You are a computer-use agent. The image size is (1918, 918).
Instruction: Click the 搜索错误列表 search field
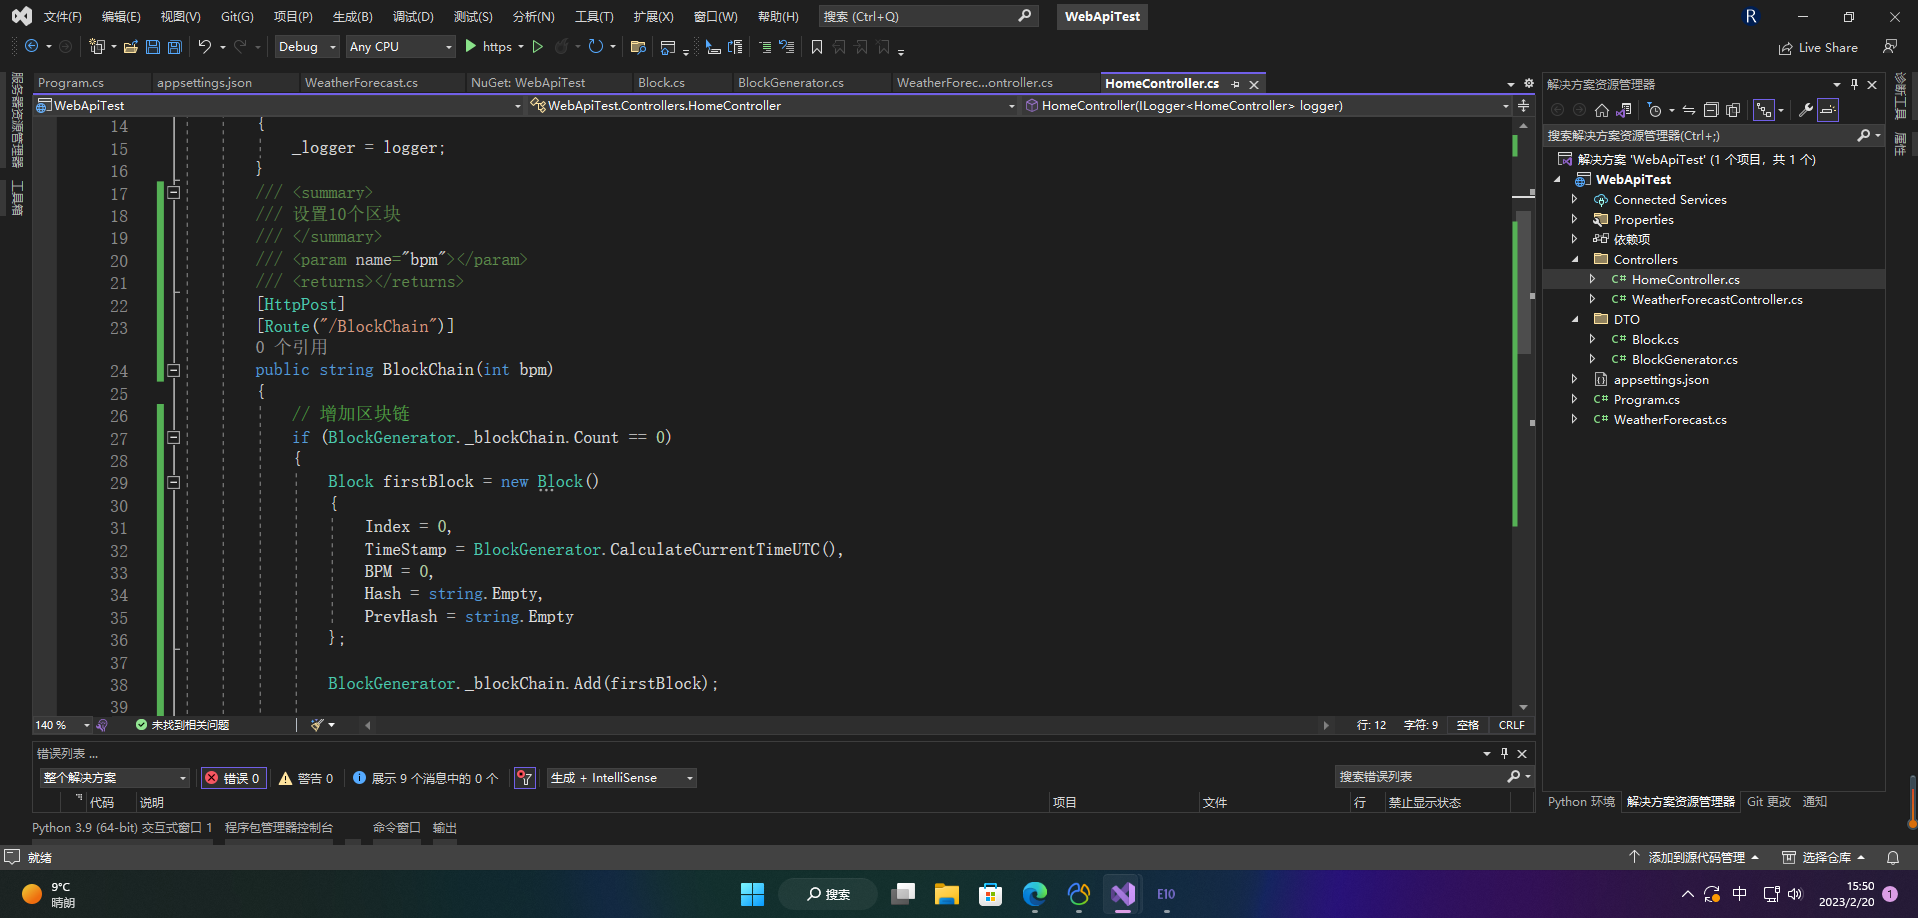(1434, 777)
